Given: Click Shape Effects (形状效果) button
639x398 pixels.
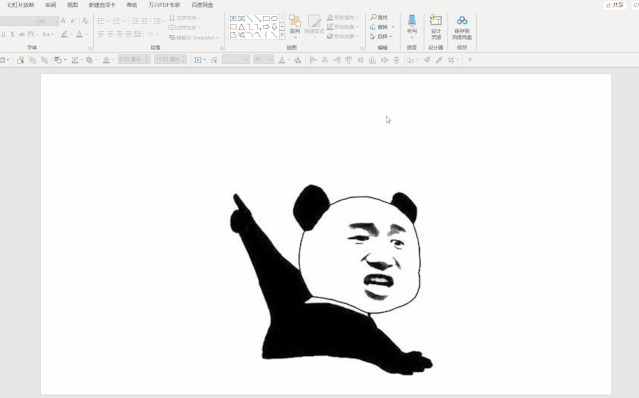Looking at the screenshot, I should pyautogui.click(x=343, y=36).
